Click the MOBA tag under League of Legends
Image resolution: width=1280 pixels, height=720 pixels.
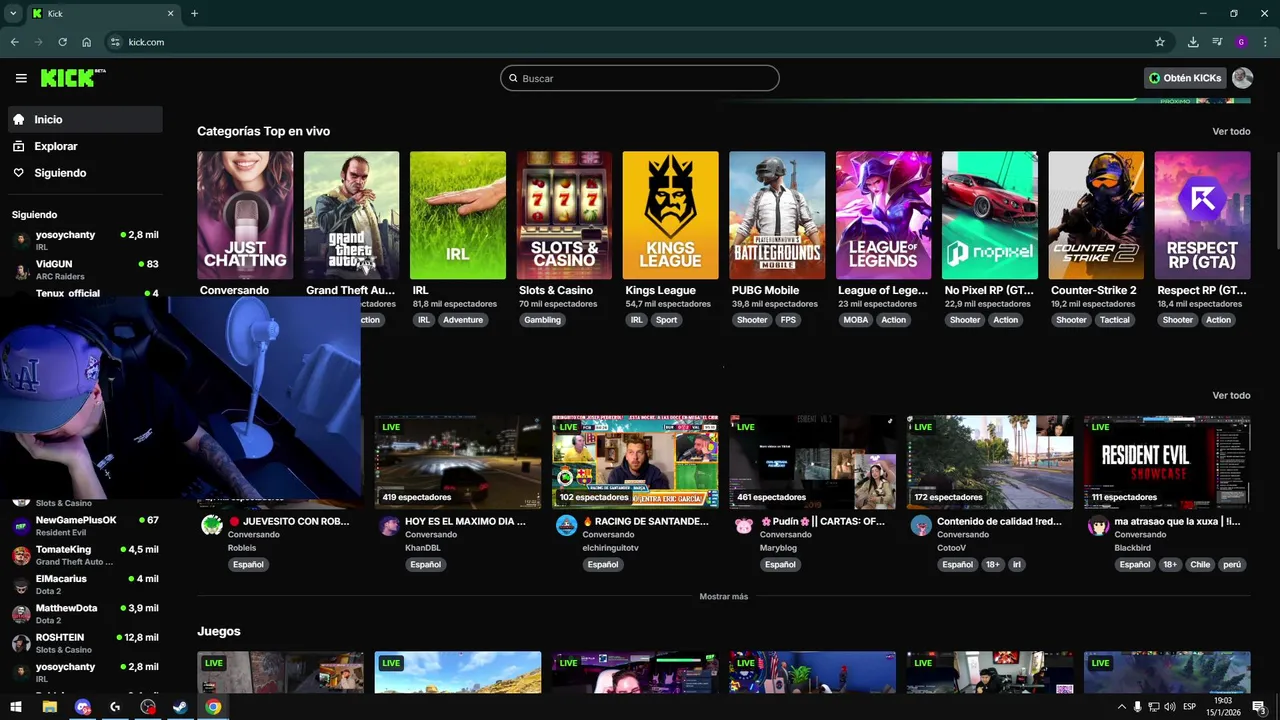point(856,320)
